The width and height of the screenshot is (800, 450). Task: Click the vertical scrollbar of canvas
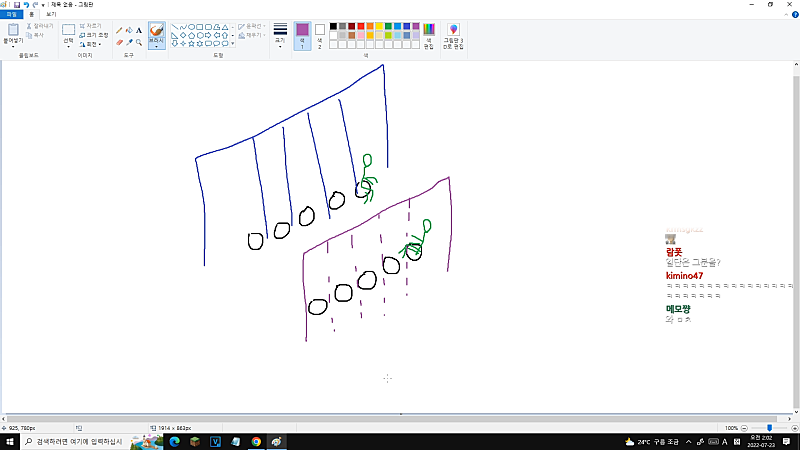point(796,240)
